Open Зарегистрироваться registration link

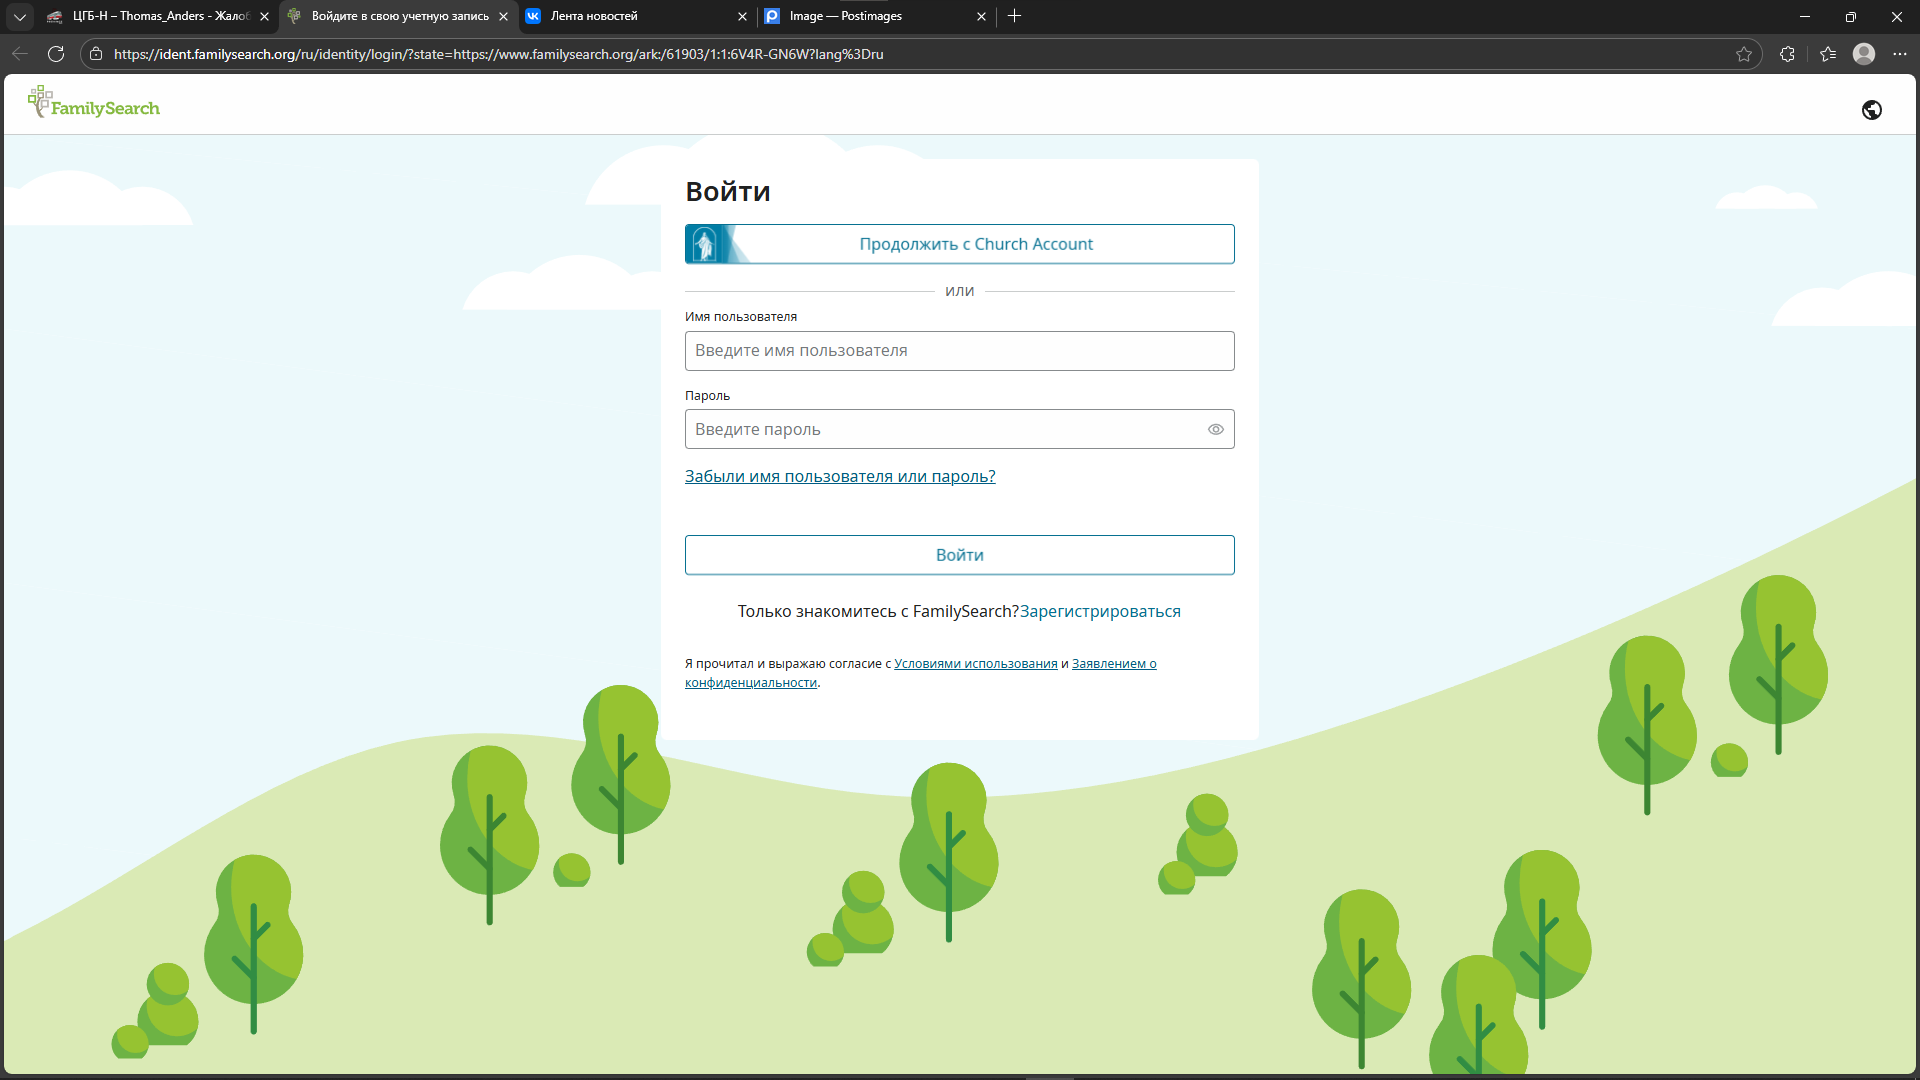[1099, 612]
